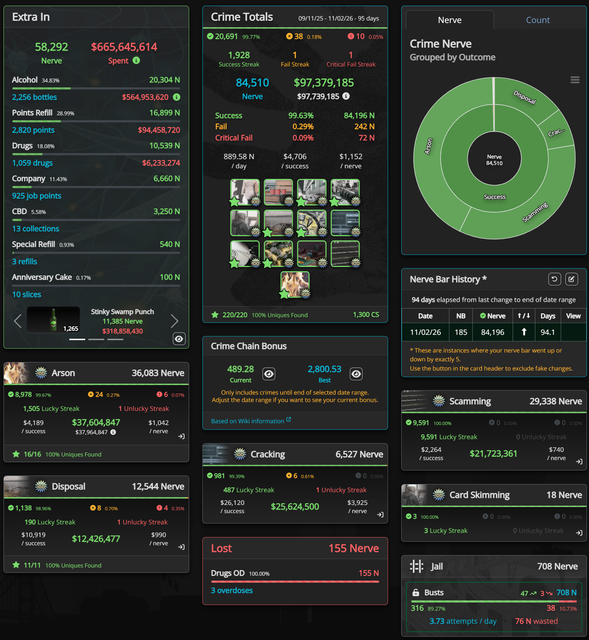This screenshot has height=640, width=589.
Task: Click the Scamming segment of the pie chart
Action: coord(535,213)
